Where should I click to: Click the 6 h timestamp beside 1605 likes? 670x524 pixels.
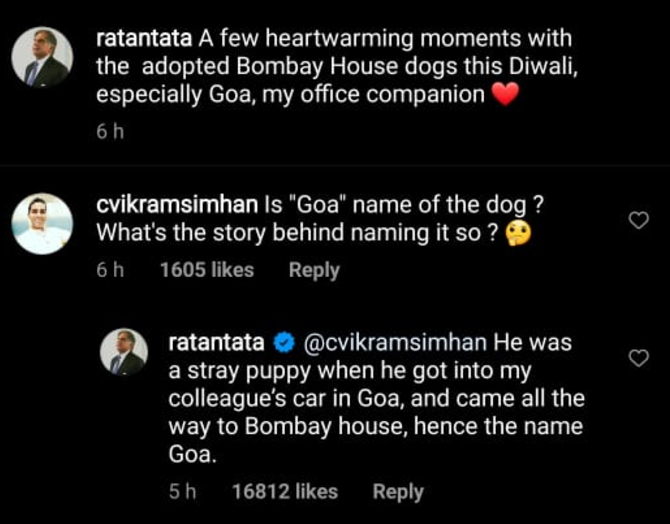(108, 270)
